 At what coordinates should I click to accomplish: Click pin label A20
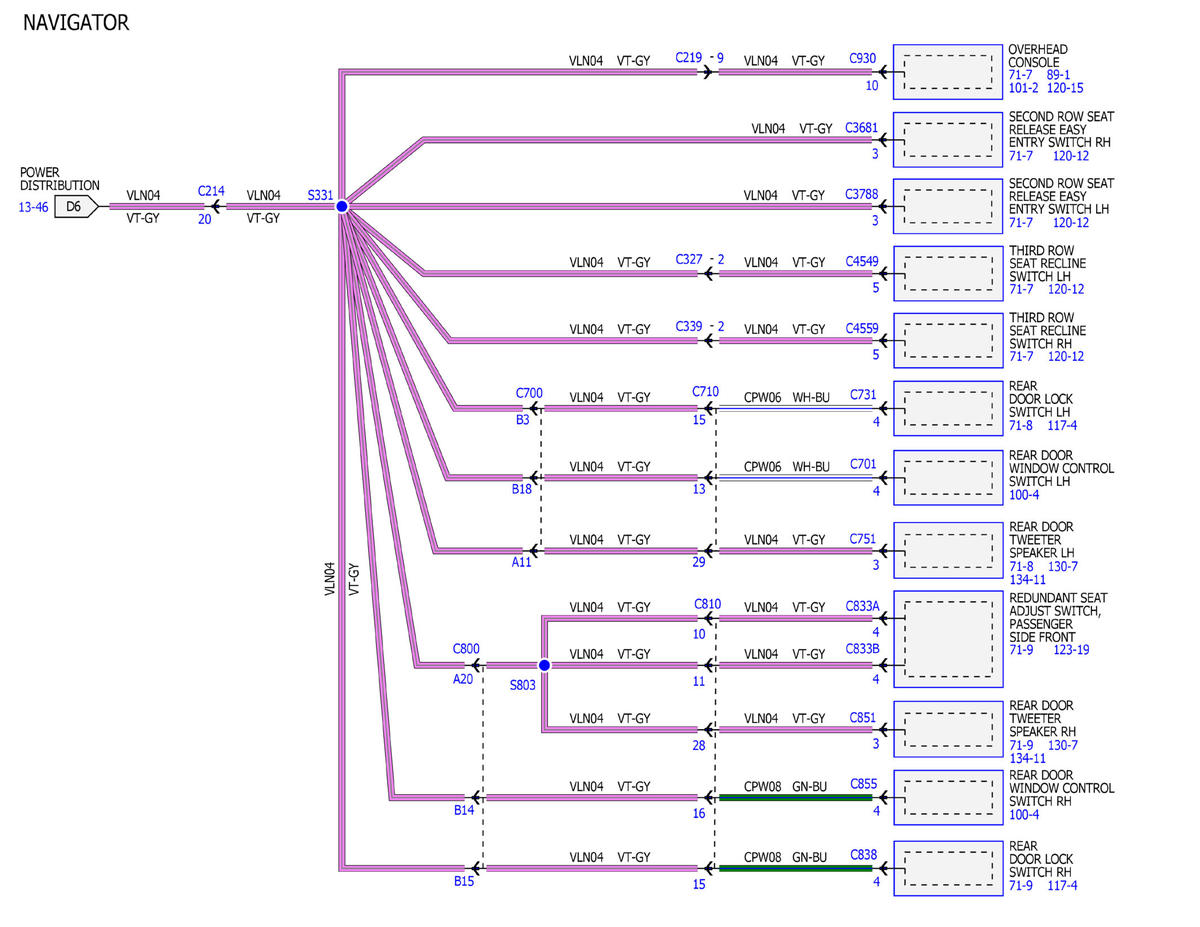point(463,679)
